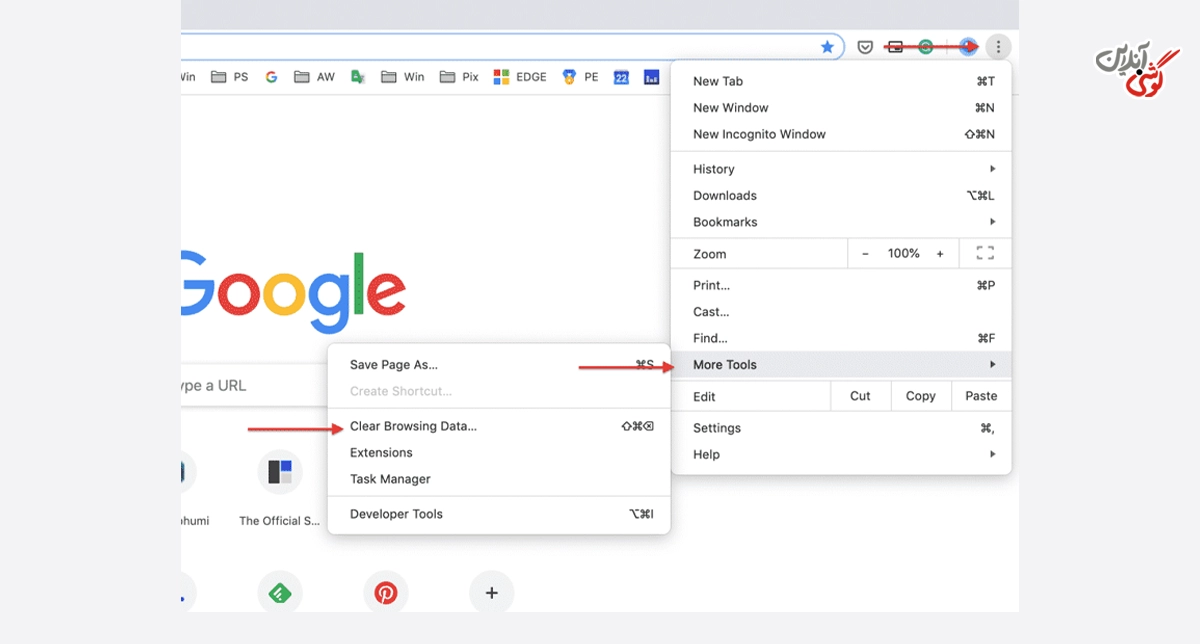The width and height of the screenshot is (1200, 644).
Task: Choose Print... in the menu
Action: click(x=841, y=285)
